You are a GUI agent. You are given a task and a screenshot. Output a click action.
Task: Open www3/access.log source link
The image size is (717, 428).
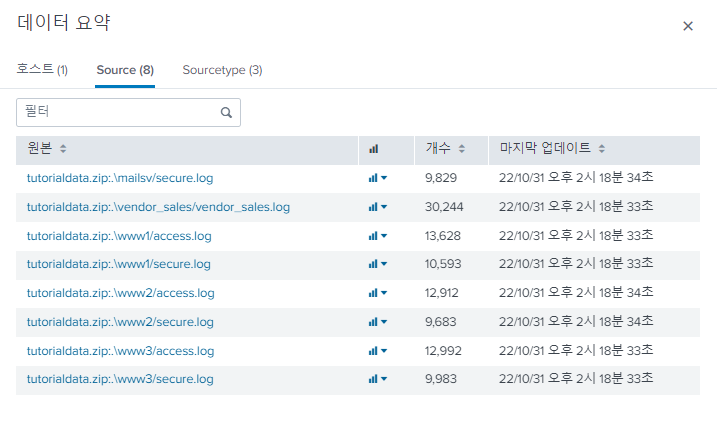click(x=120, y=351)
